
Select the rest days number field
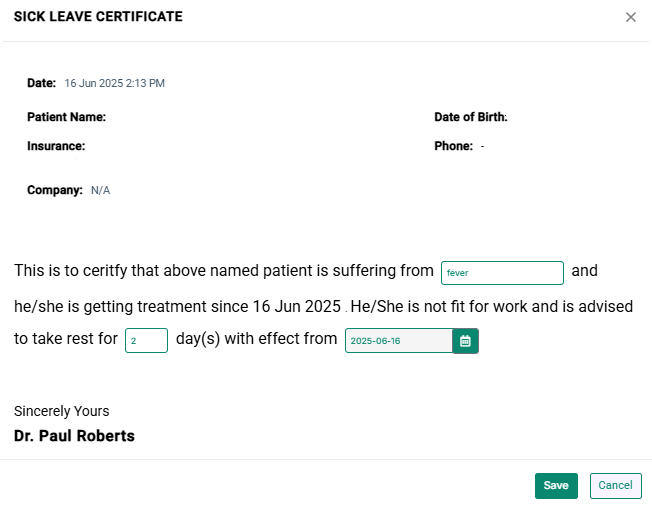click(x=146, y=340)
